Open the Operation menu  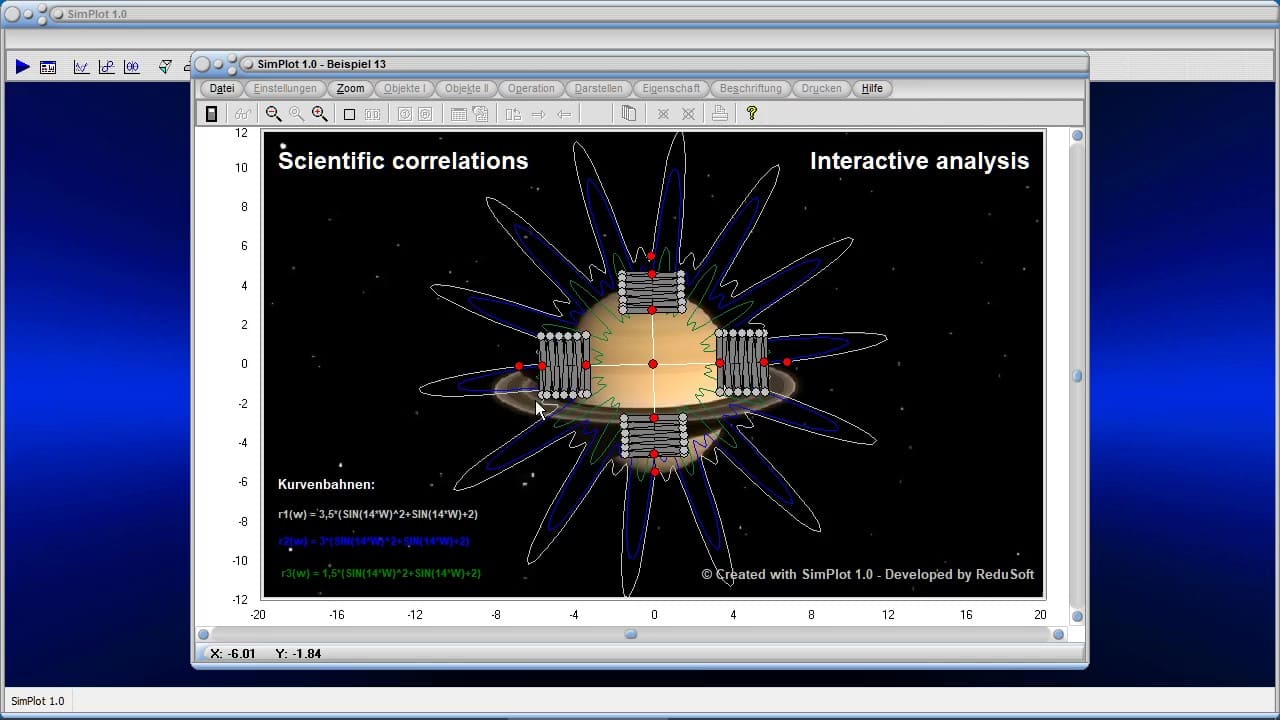[531, 88]
